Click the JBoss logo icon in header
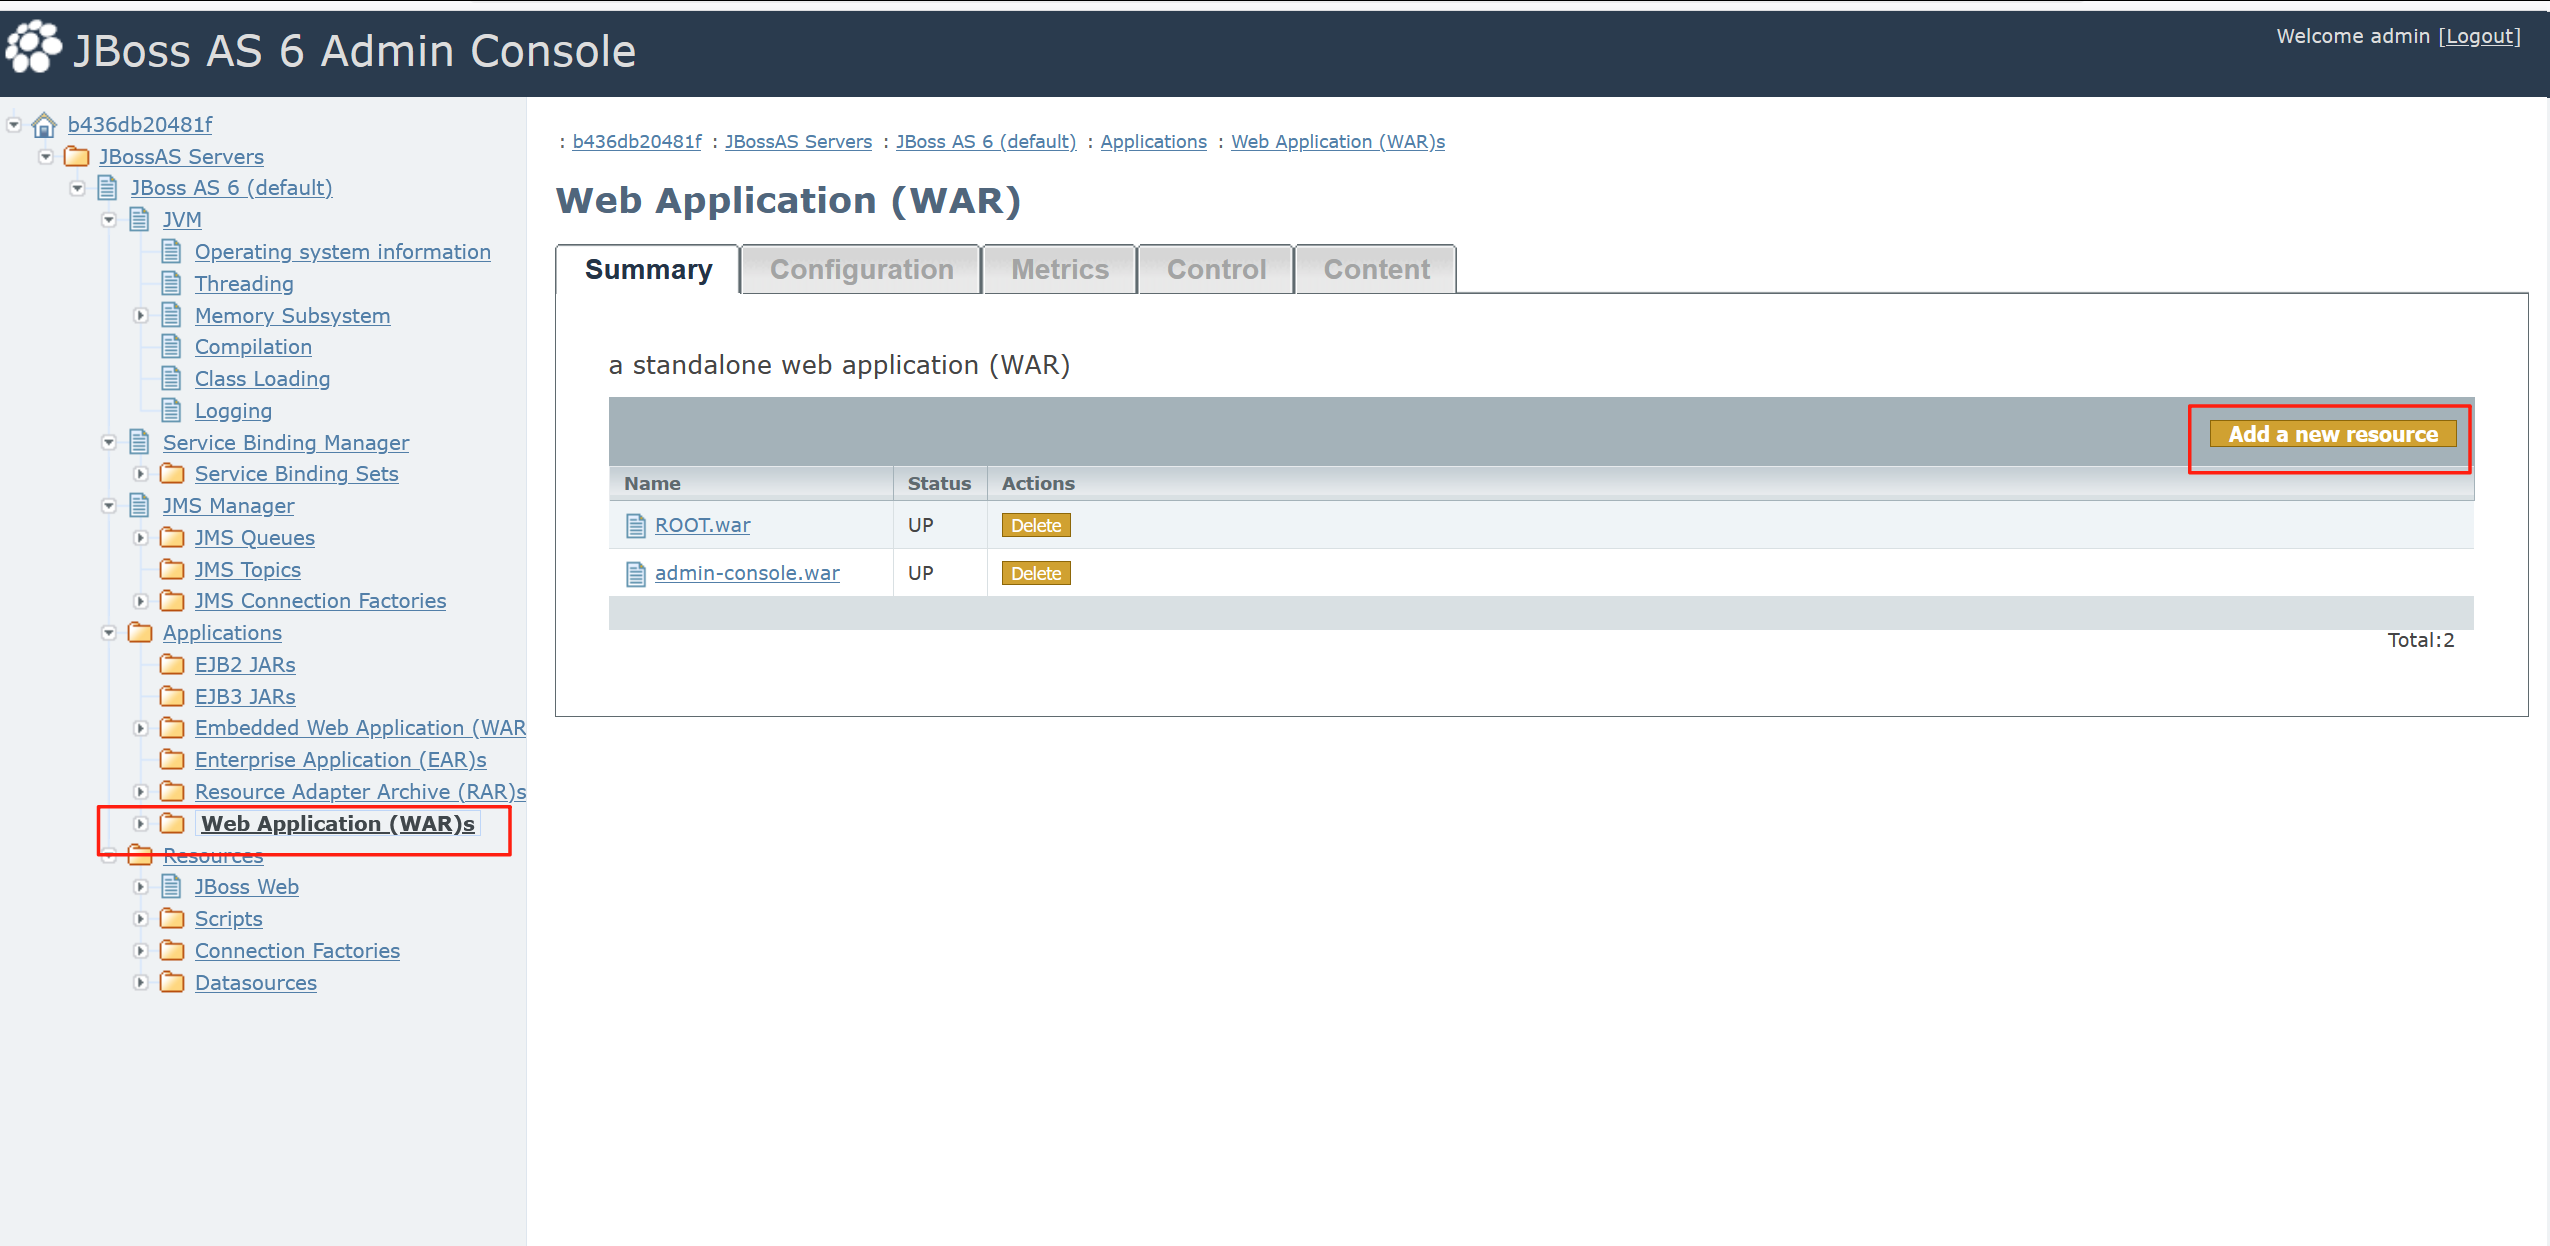Image resolution: width=2550 pixels, height=1246 pixels. pyautogui.click(x=33, y=47)
